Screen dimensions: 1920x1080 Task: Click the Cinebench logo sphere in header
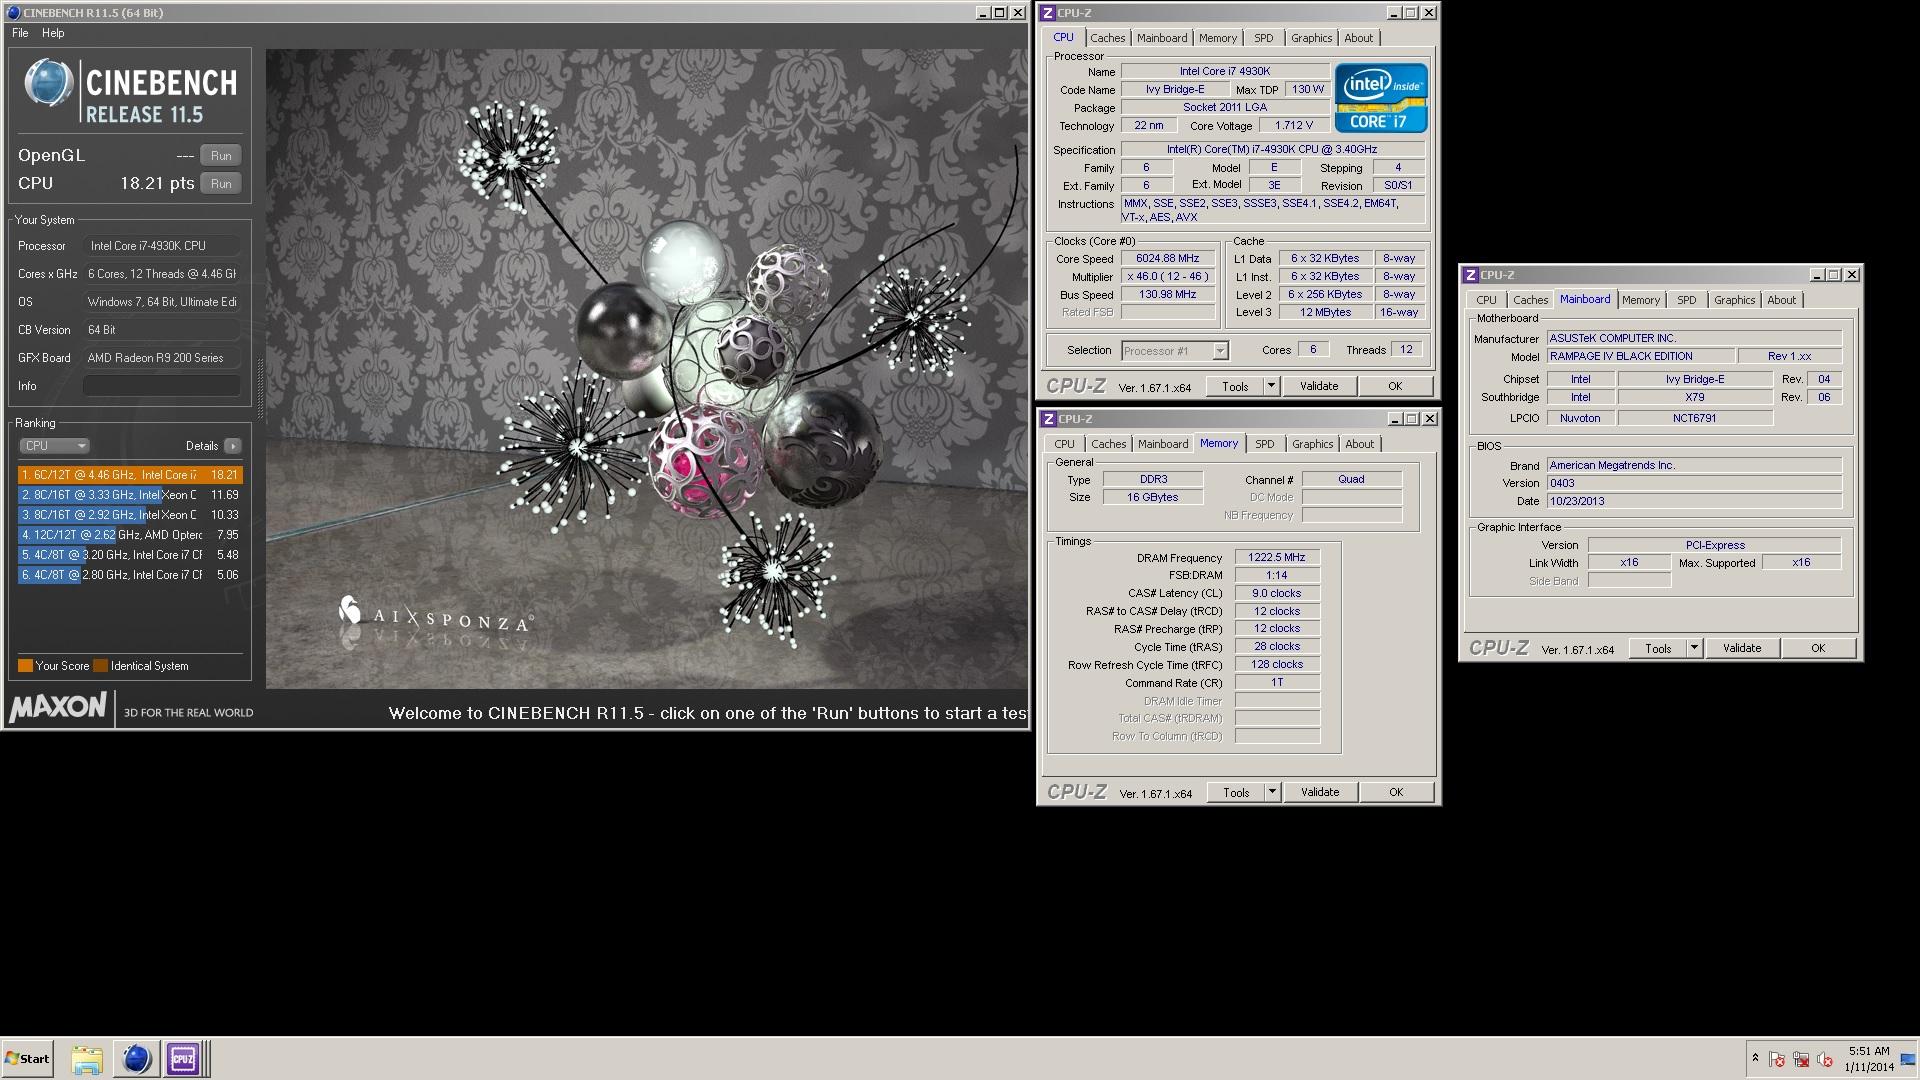(47, 83)
